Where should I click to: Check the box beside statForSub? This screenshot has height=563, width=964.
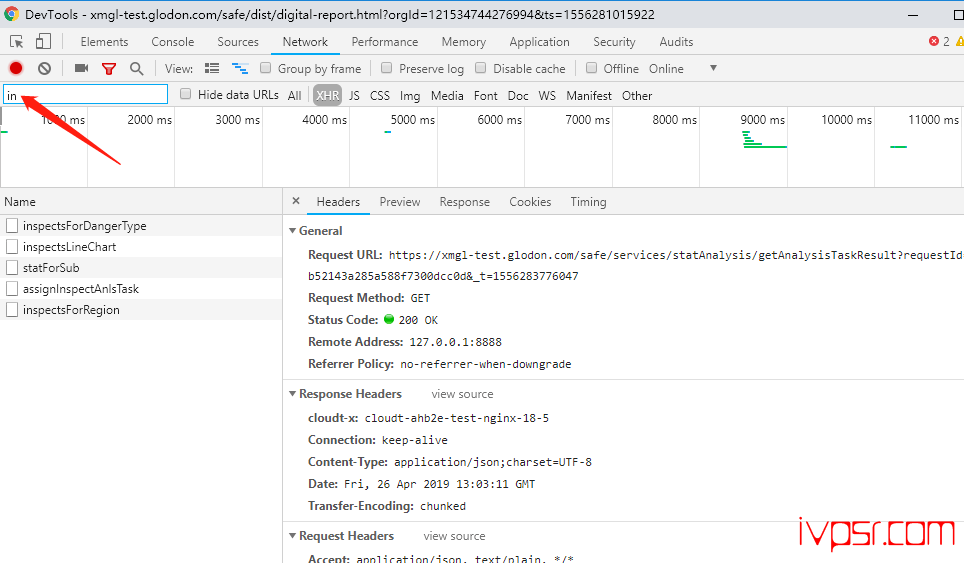(x=12, y=267)
